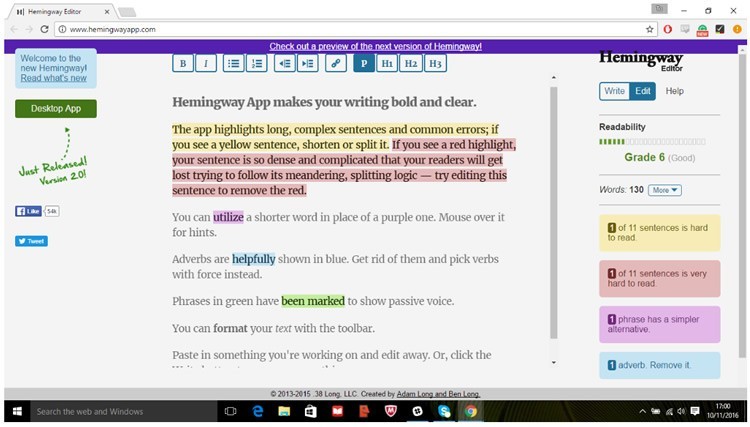The width and height of the screenshot is (750, 427).
Task: Set paragraph style with the P button
Action: (364, 63)
